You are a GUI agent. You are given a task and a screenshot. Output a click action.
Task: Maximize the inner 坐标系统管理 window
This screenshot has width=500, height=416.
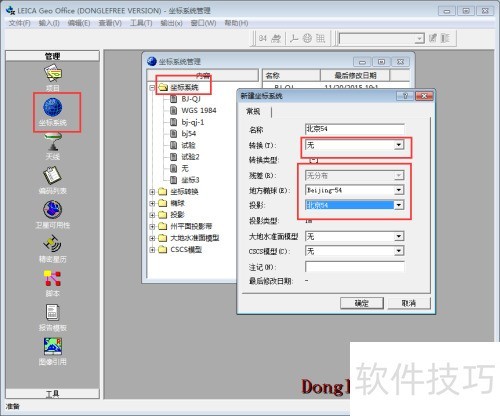(381, 62)
